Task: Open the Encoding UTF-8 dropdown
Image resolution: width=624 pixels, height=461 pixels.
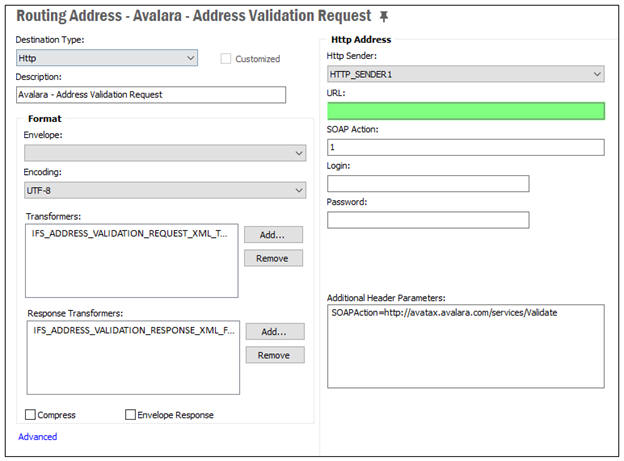Action: 165,190
